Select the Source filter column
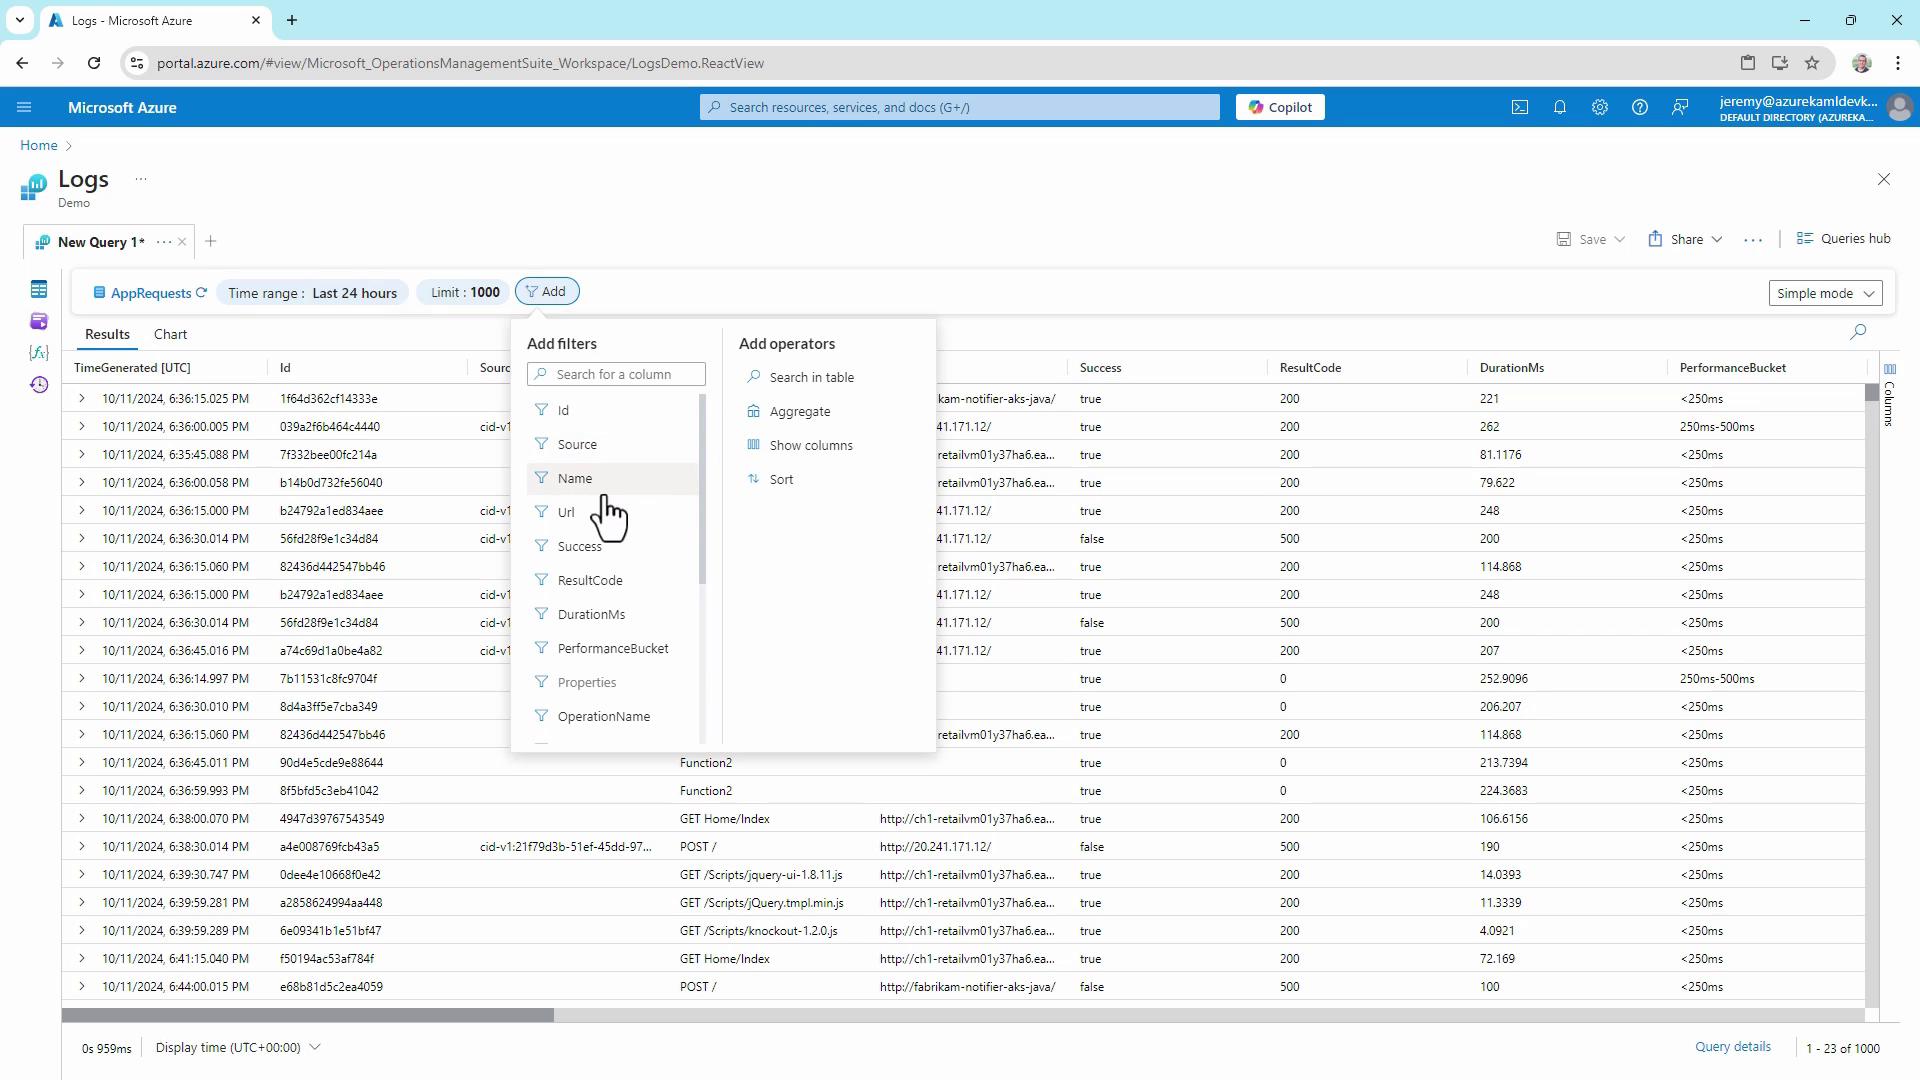Image resolution: width=1920 pixels, height=1080 pixels. 612,445
